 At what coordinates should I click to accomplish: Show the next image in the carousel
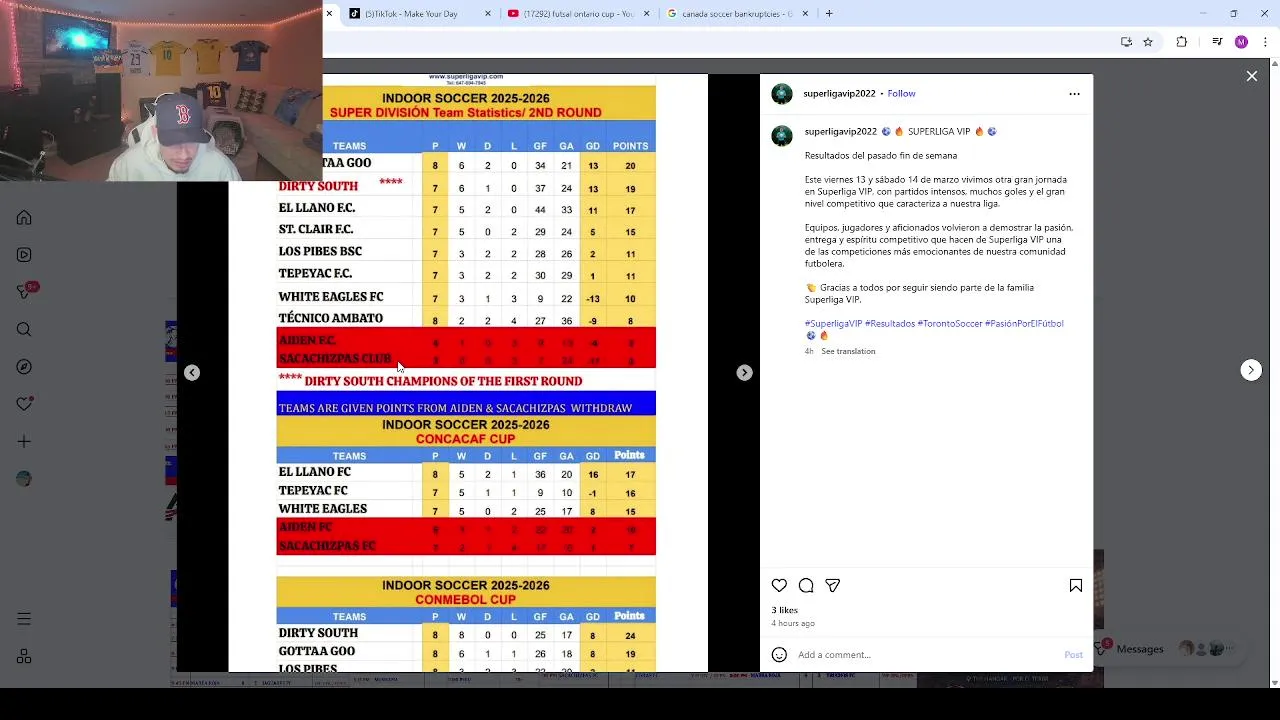(x=744, y=373)
